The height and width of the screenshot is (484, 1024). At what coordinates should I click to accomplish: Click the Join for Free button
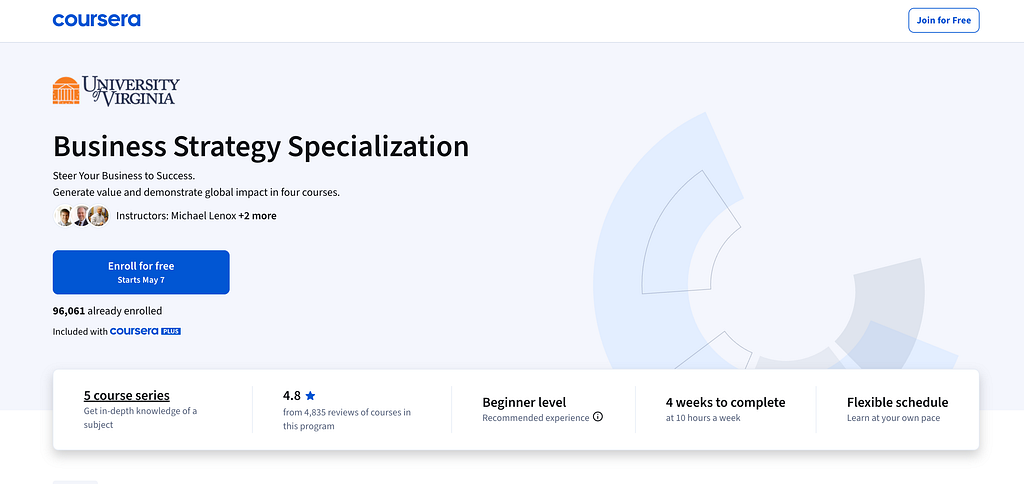944,20
